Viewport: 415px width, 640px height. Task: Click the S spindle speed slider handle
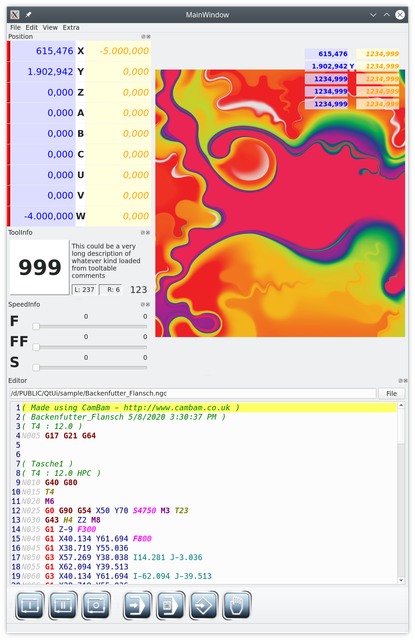point(36,367)
